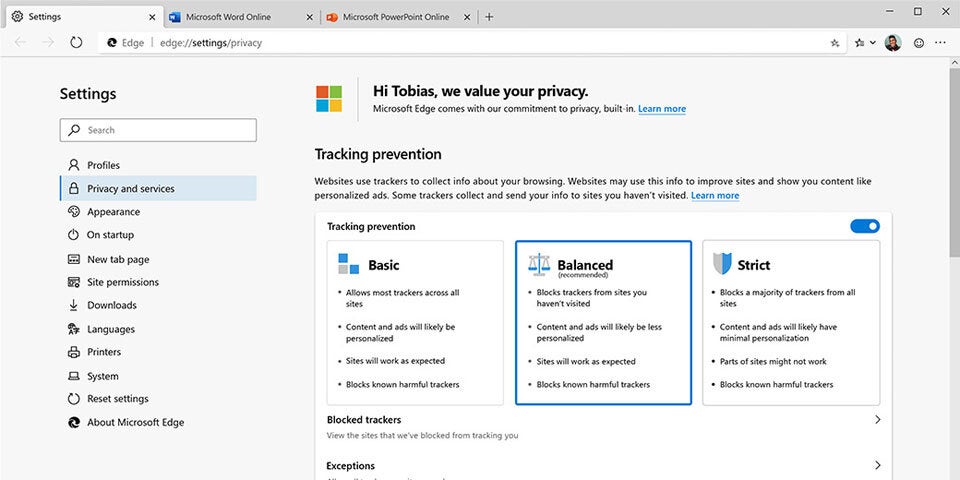Close the Microsoft Word Online tab
The height and width of the screenshot is (480, 960).
[310, 17]
